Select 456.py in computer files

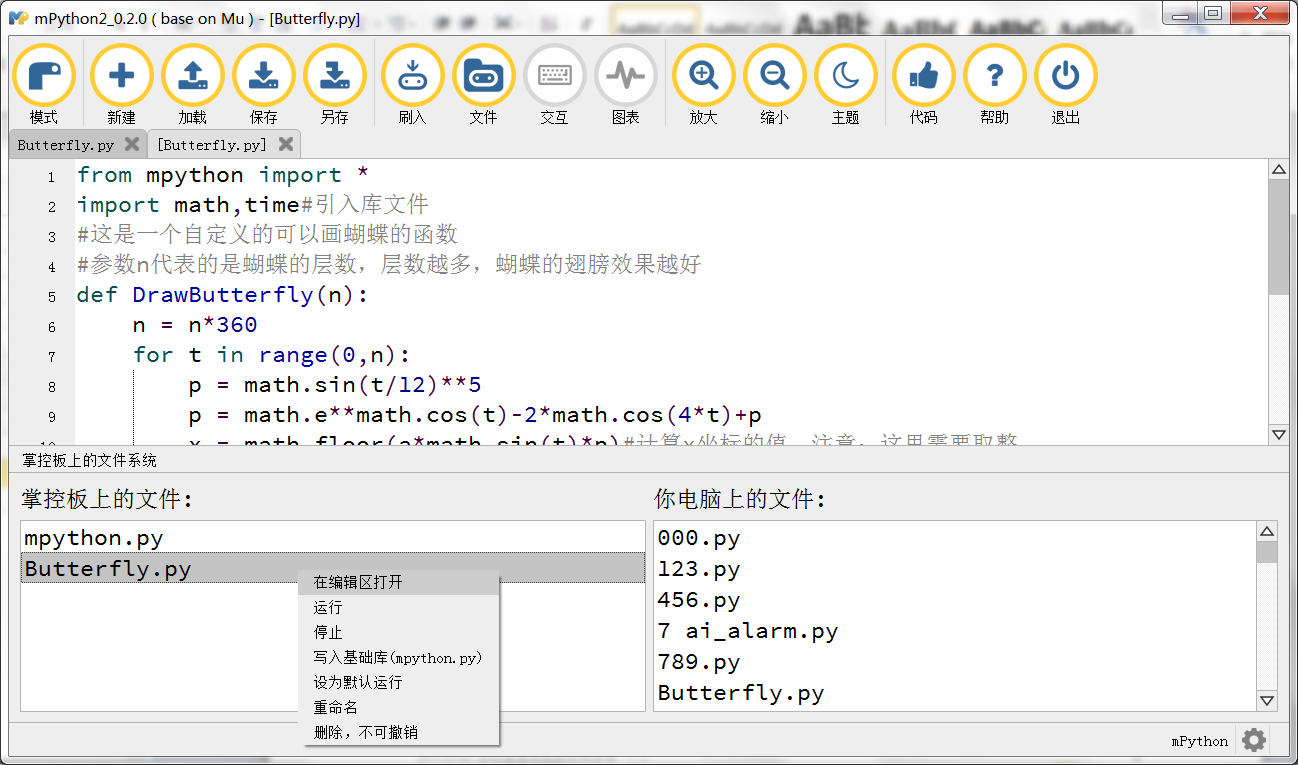pyautogui.click(x=955, y=600)
